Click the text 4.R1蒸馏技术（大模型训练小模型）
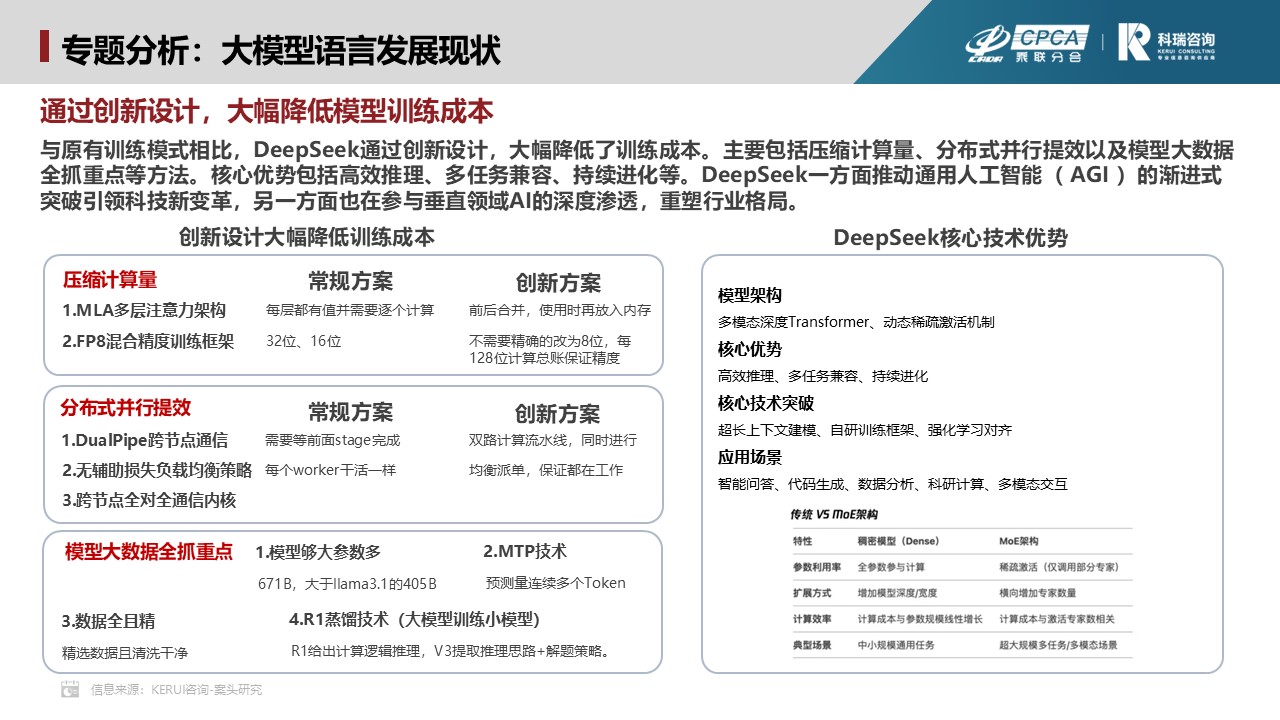The width and height of the screenshot is (1280, 720). (415, 619)
